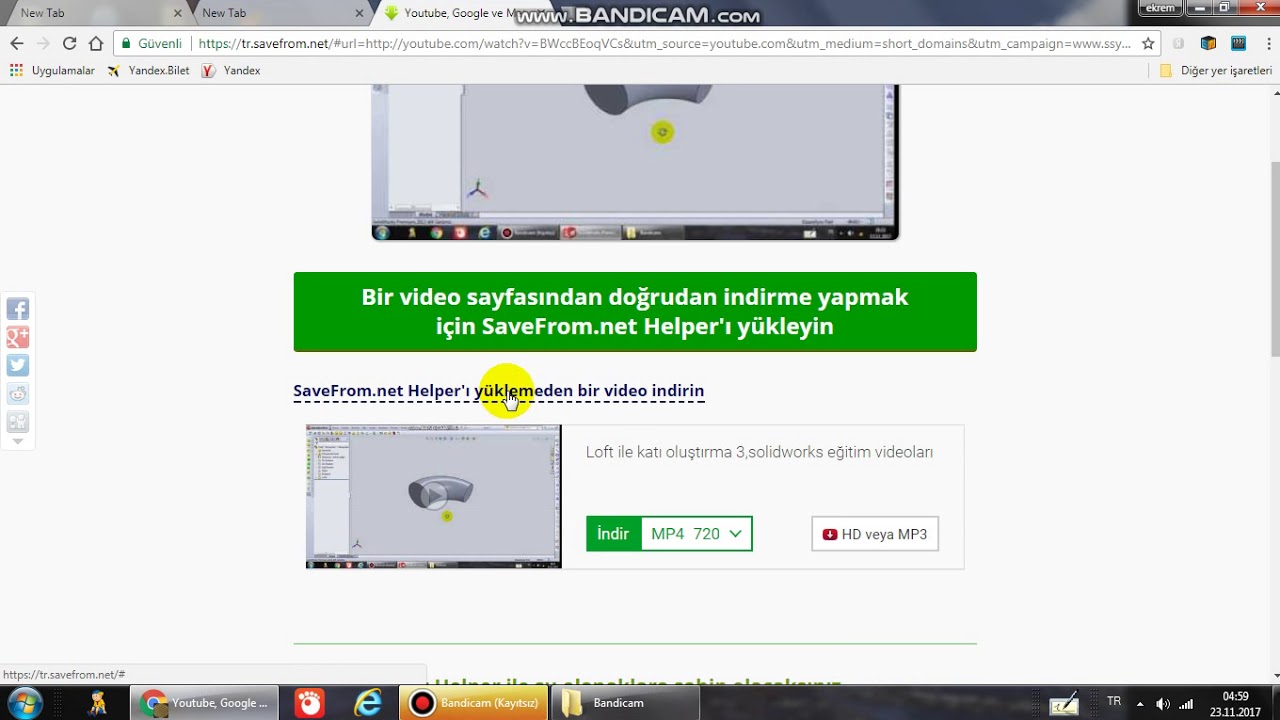Click the clock showing 04:59
Viewport: 1280px width, 720px height.
point(1236,703)
